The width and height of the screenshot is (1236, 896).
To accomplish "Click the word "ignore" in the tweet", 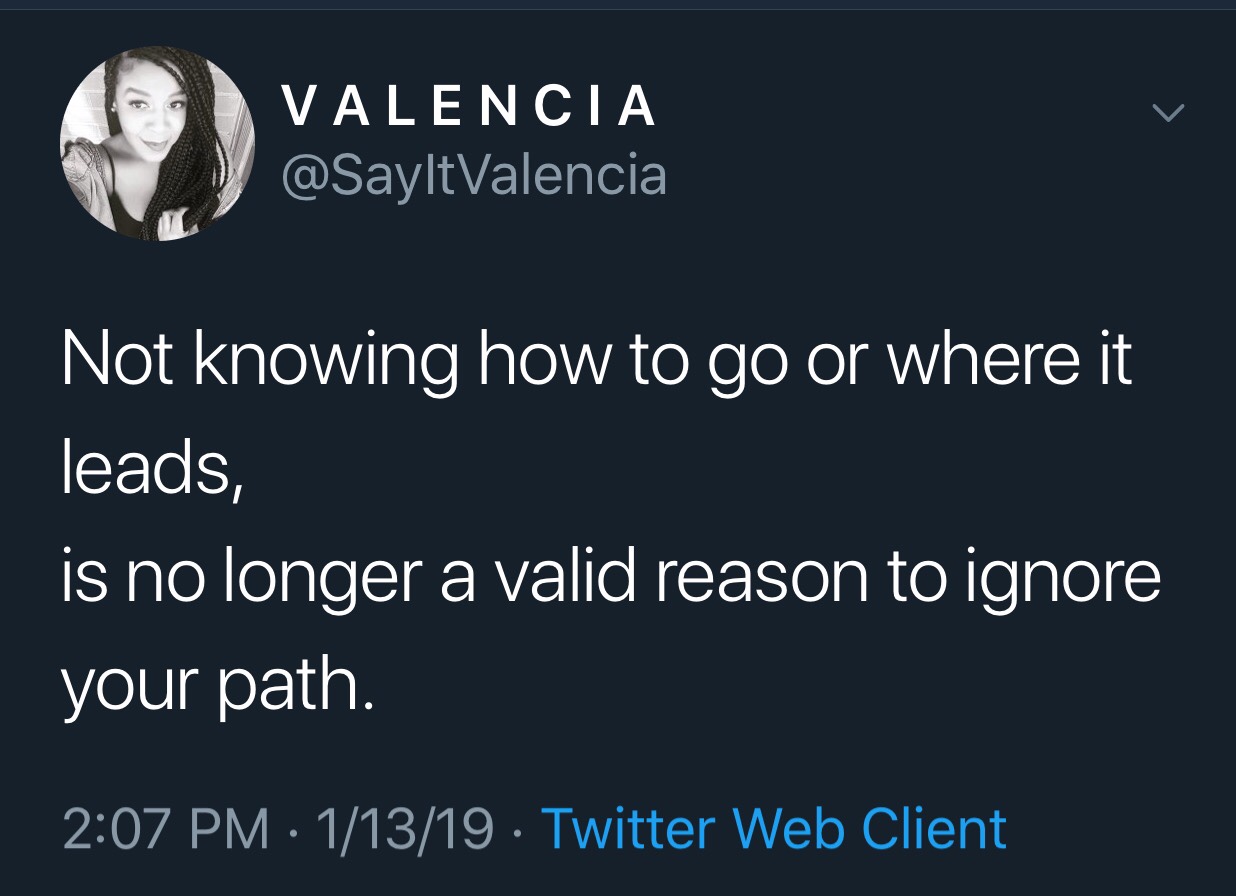I will [x=1070, y=580].
